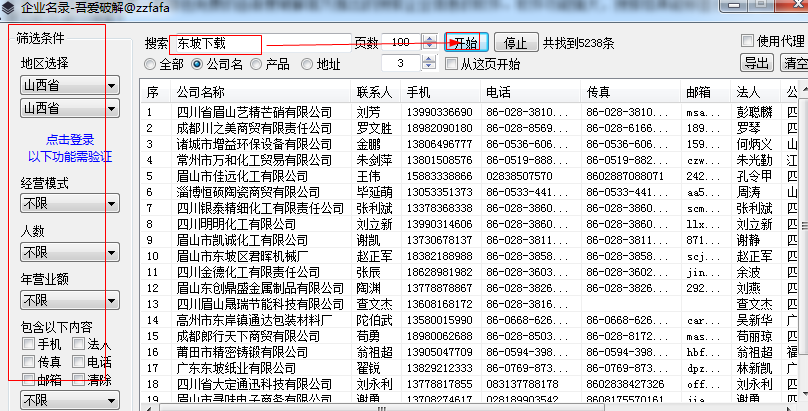
Task: Click the 传真 column header
Action: point(631,92)
